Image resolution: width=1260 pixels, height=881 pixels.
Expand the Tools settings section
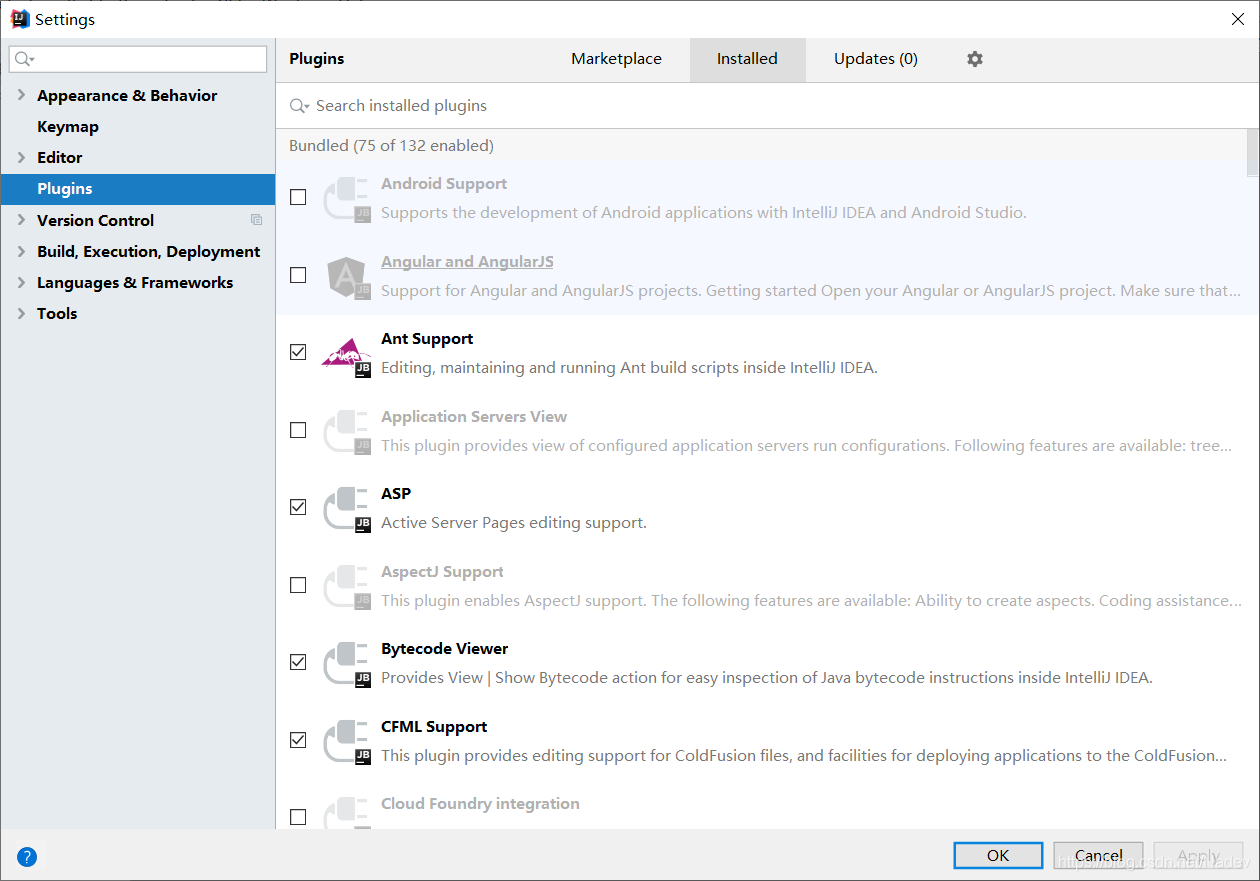pyautogui.click(x=21, y=313)
